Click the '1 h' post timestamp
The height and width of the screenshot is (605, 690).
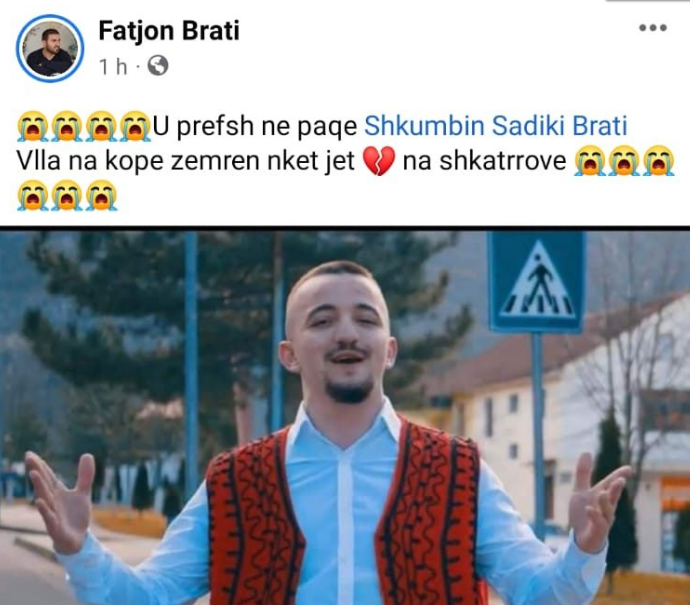click(x=113, y=67)
